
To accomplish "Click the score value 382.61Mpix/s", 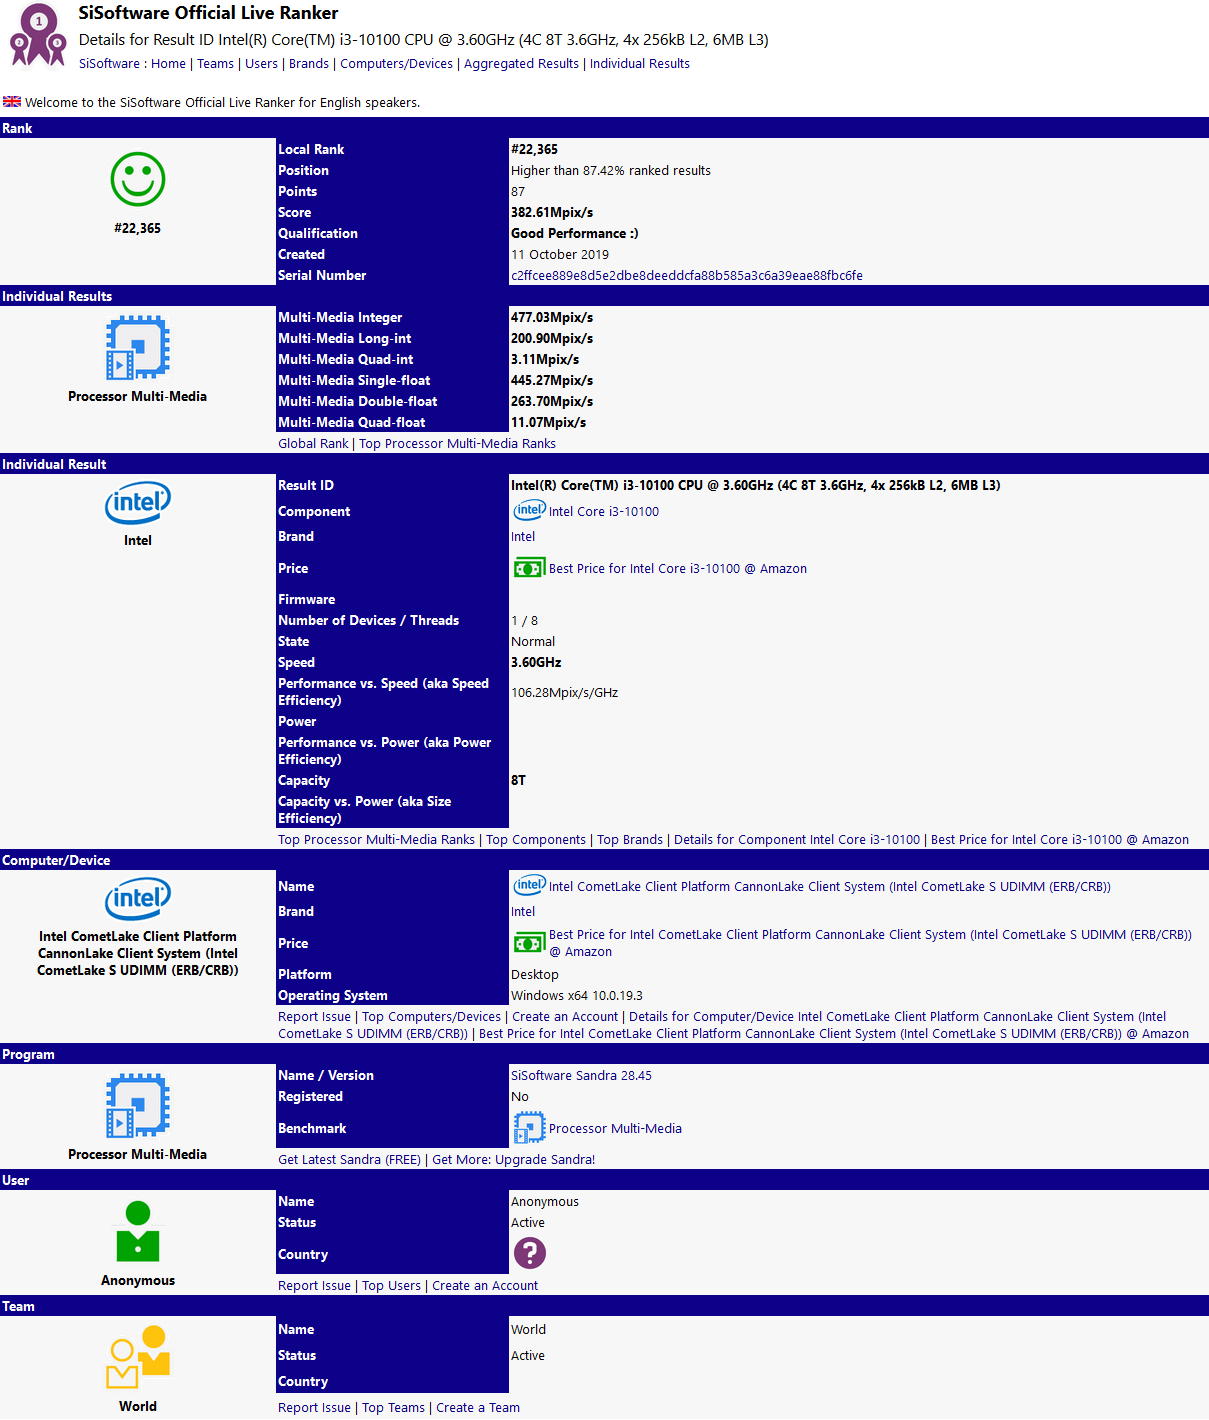I will 552,213.
